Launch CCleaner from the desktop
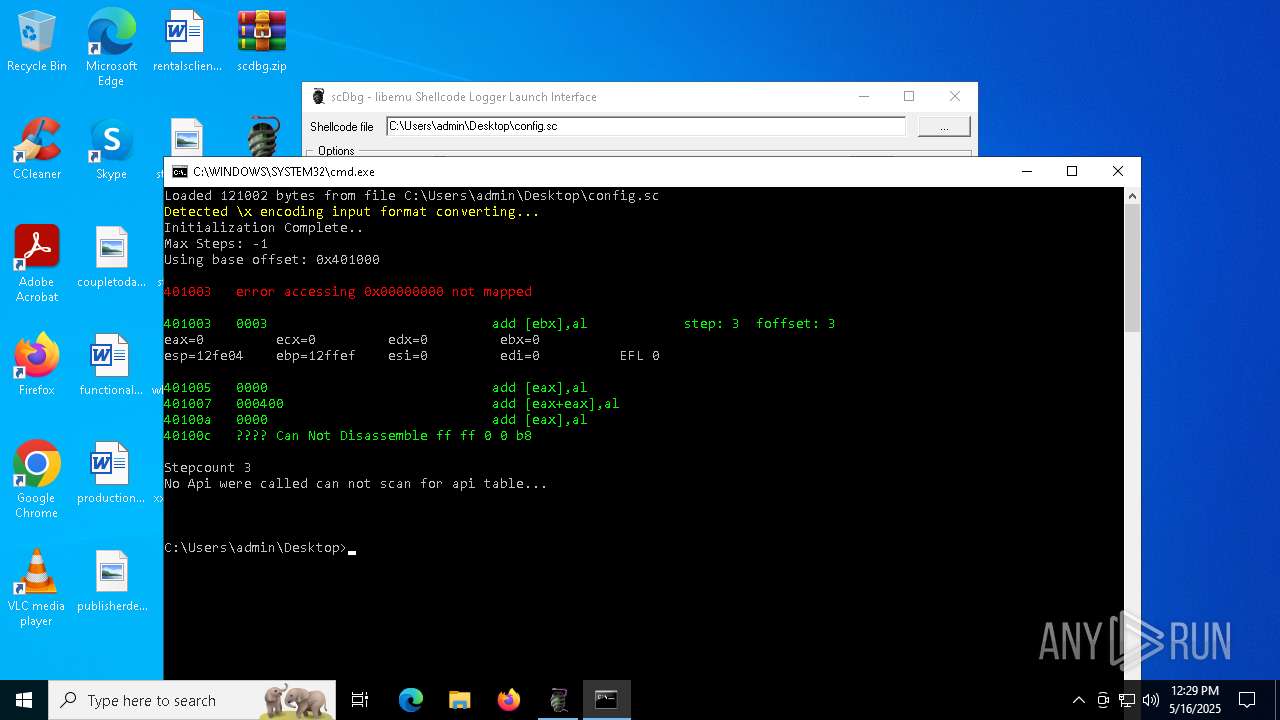Viewport: 1280px width, 720px height. pos(37,149)
